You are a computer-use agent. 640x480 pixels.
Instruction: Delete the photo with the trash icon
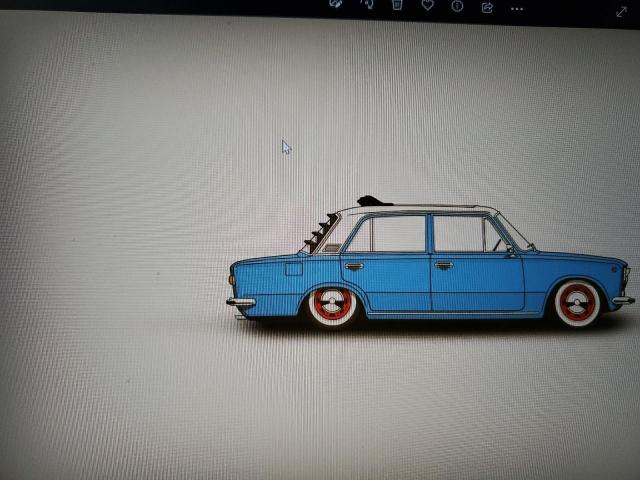[397, 5]
